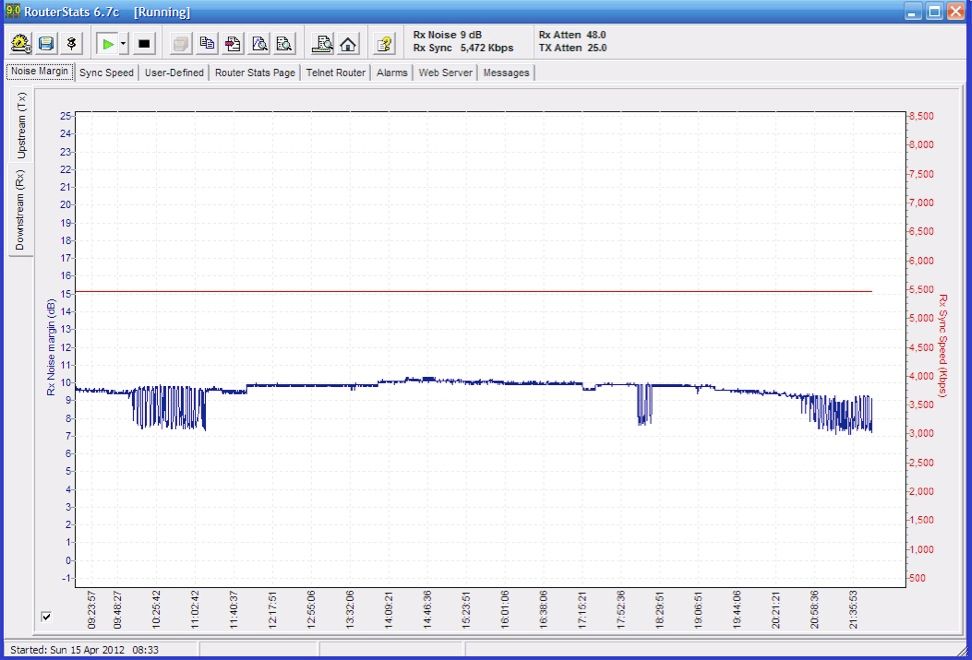This screenshot has width=972, height=660.
Task: Click the red sync speed line
Action: [474, 291]
